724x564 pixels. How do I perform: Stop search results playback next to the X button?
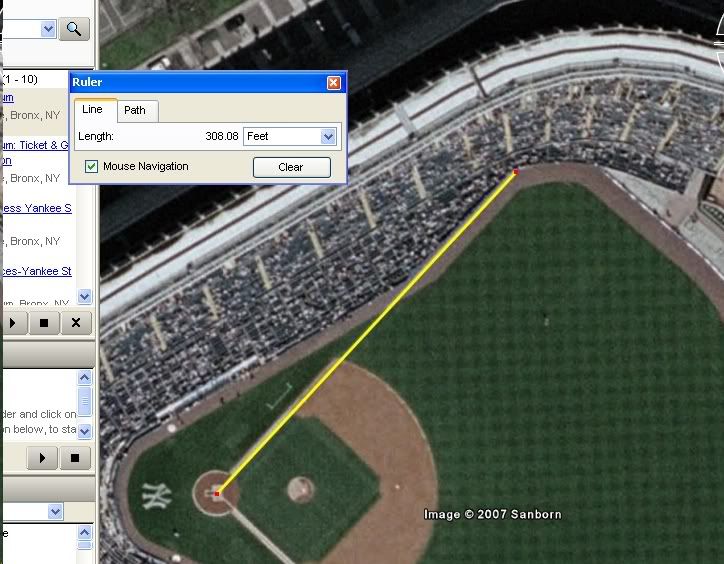coord(44,323)
